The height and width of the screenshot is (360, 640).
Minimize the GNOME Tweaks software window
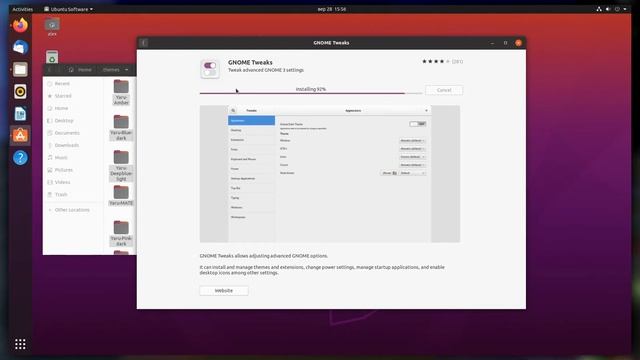coord(492,43)
